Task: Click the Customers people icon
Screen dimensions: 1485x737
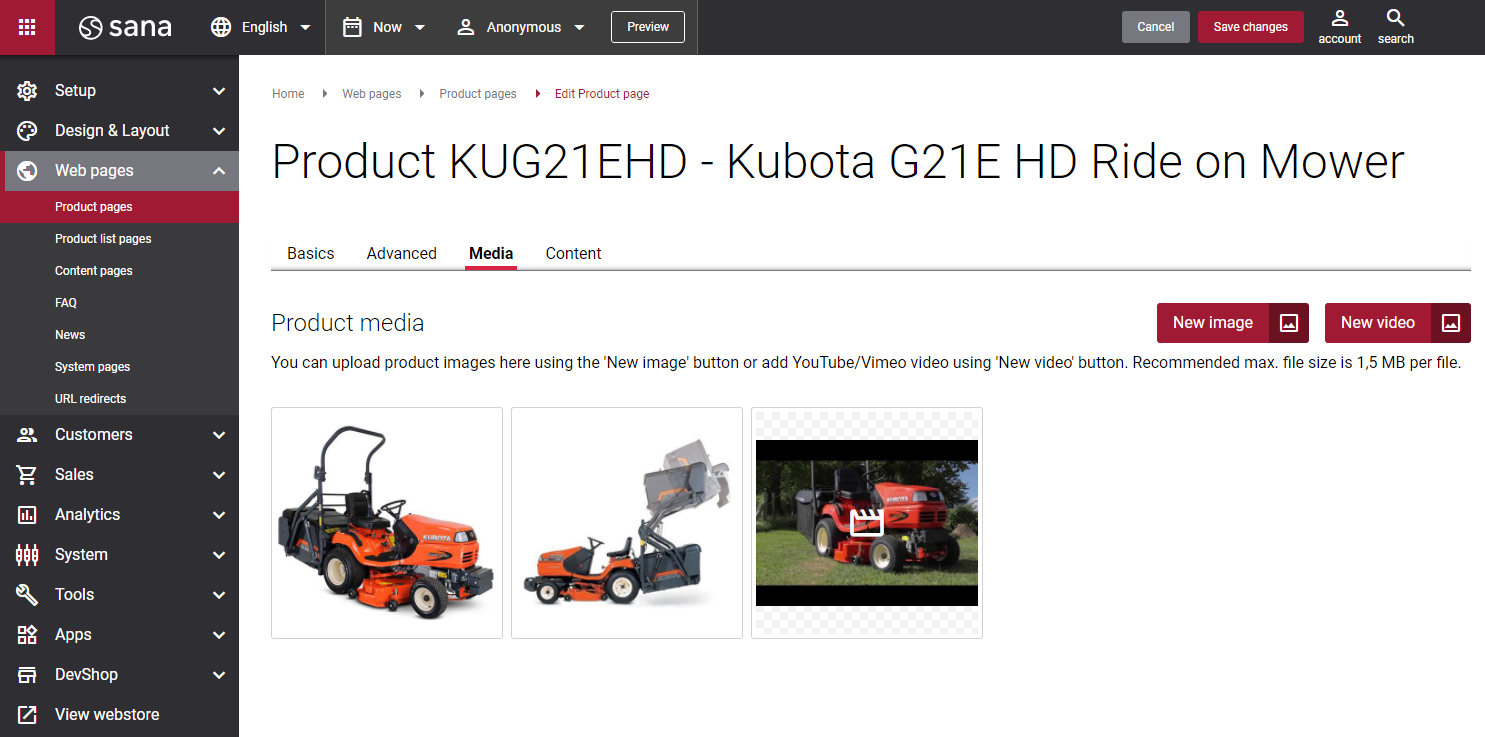Action: [x=27, y=435]
